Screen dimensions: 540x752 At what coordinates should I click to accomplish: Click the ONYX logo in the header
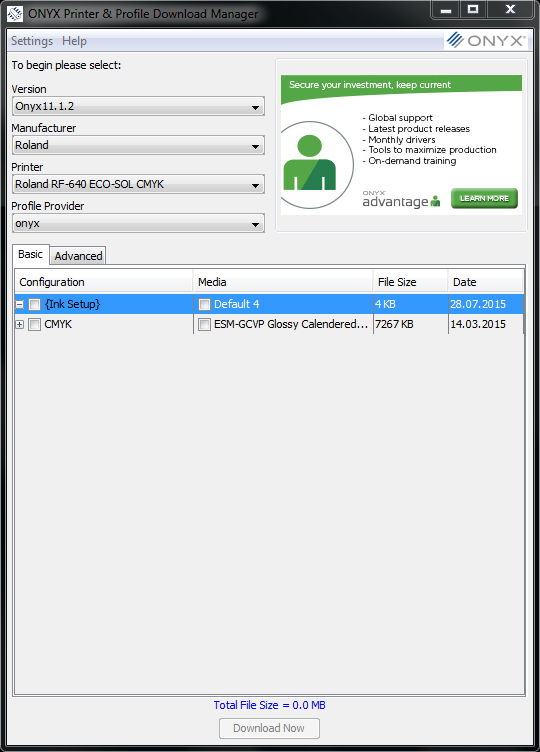click(485, 40)
